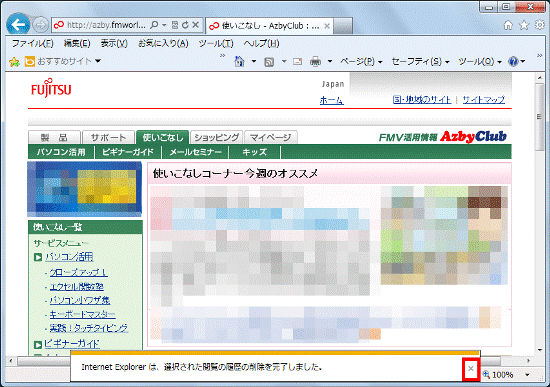Image resolution: width=550 pixels, height=387 pixels.
Task: Click the FUJITSU logo
Action: point(51,88)
